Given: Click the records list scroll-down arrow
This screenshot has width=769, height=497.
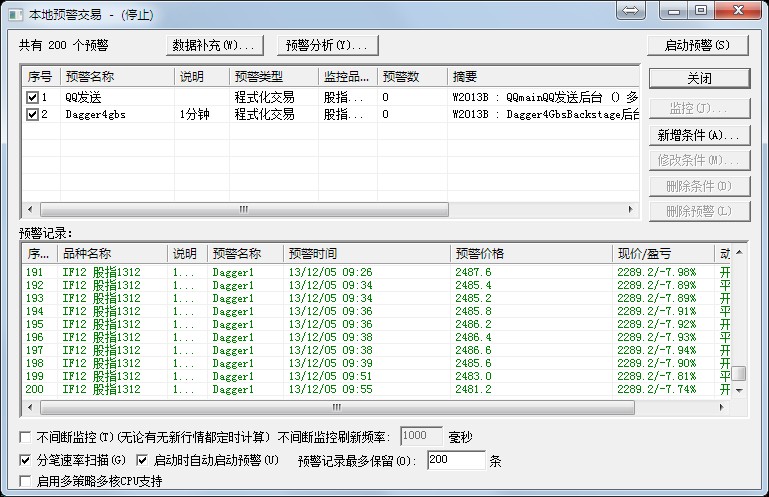Looking at the screenshot, I should [739, 391].
